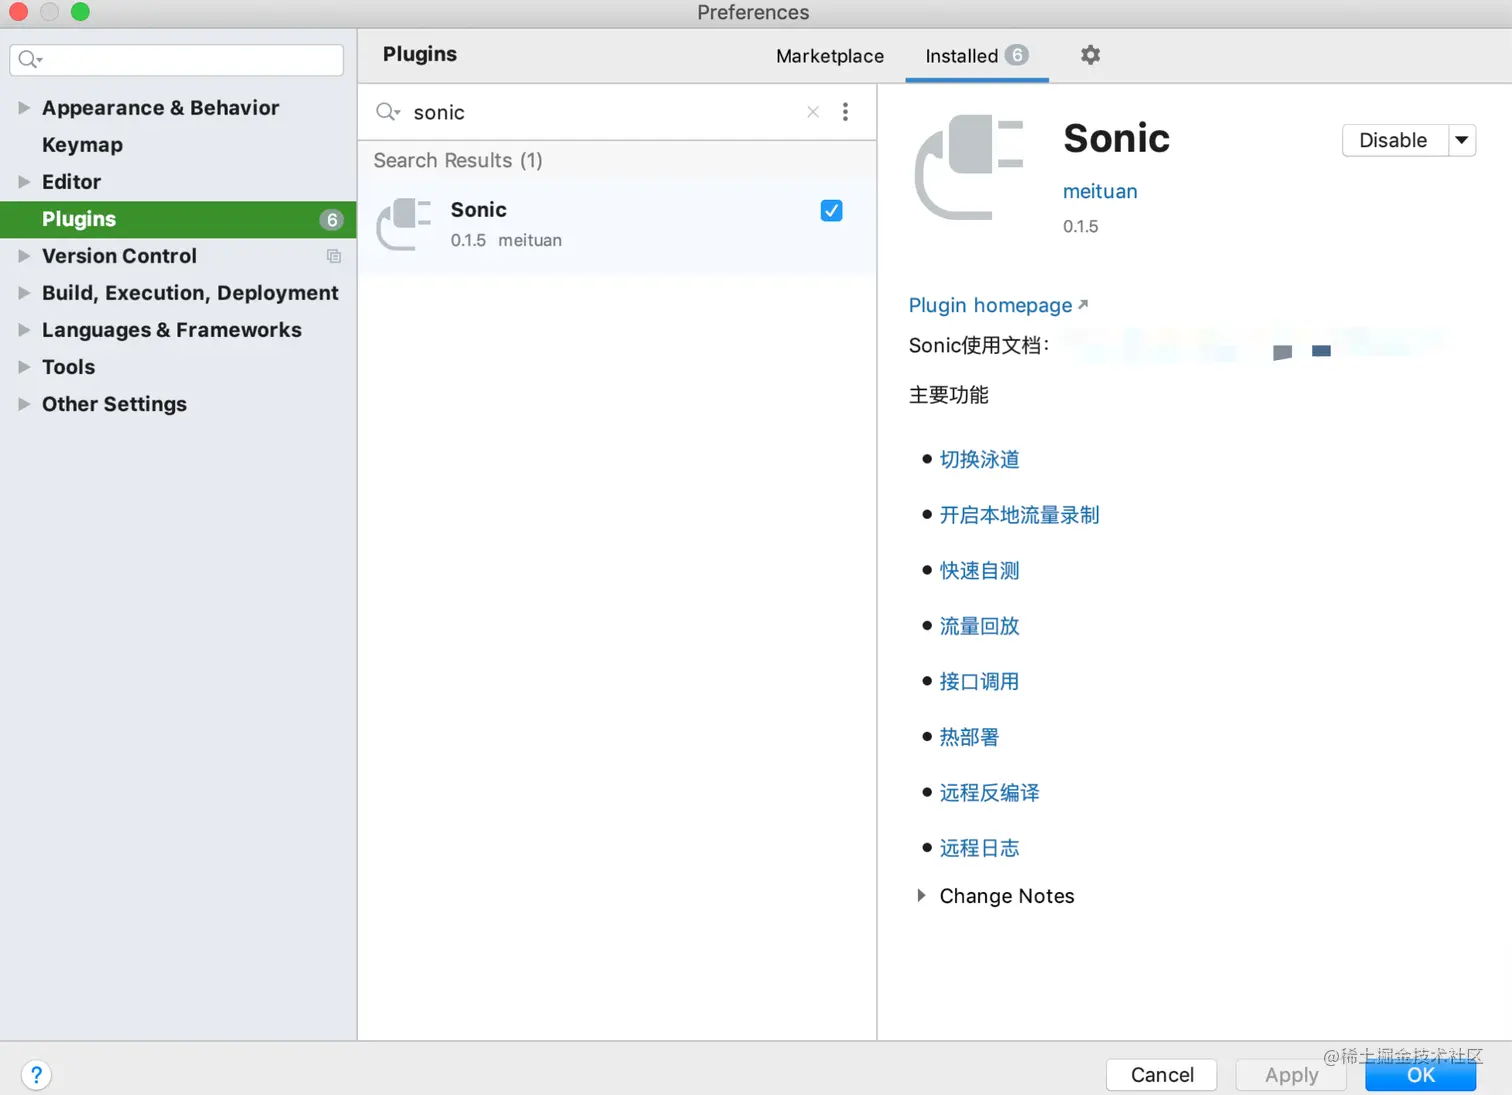This screenshot has width=1512, height=1095.
Task: Open the plugin search options menu
Action: click(x=845, y=112)
